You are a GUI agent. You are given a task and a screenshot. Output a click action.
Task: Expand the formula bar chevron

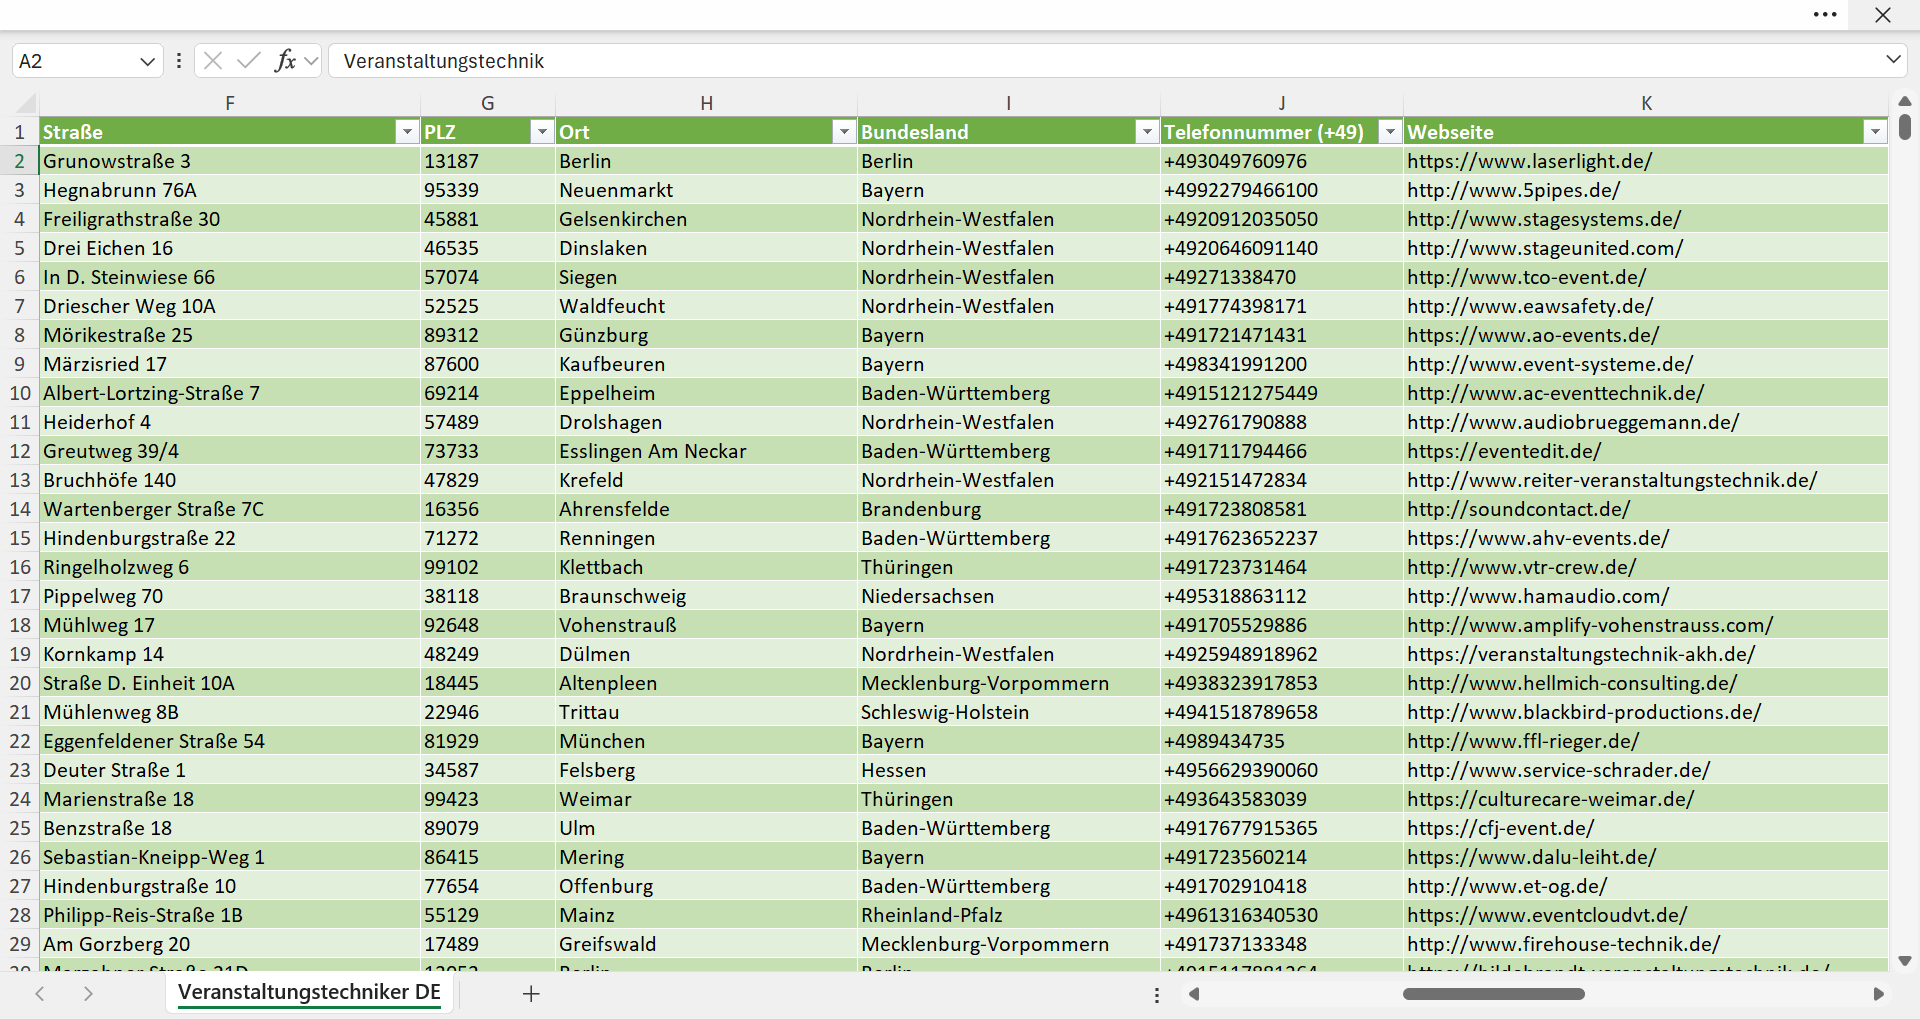1893,60
